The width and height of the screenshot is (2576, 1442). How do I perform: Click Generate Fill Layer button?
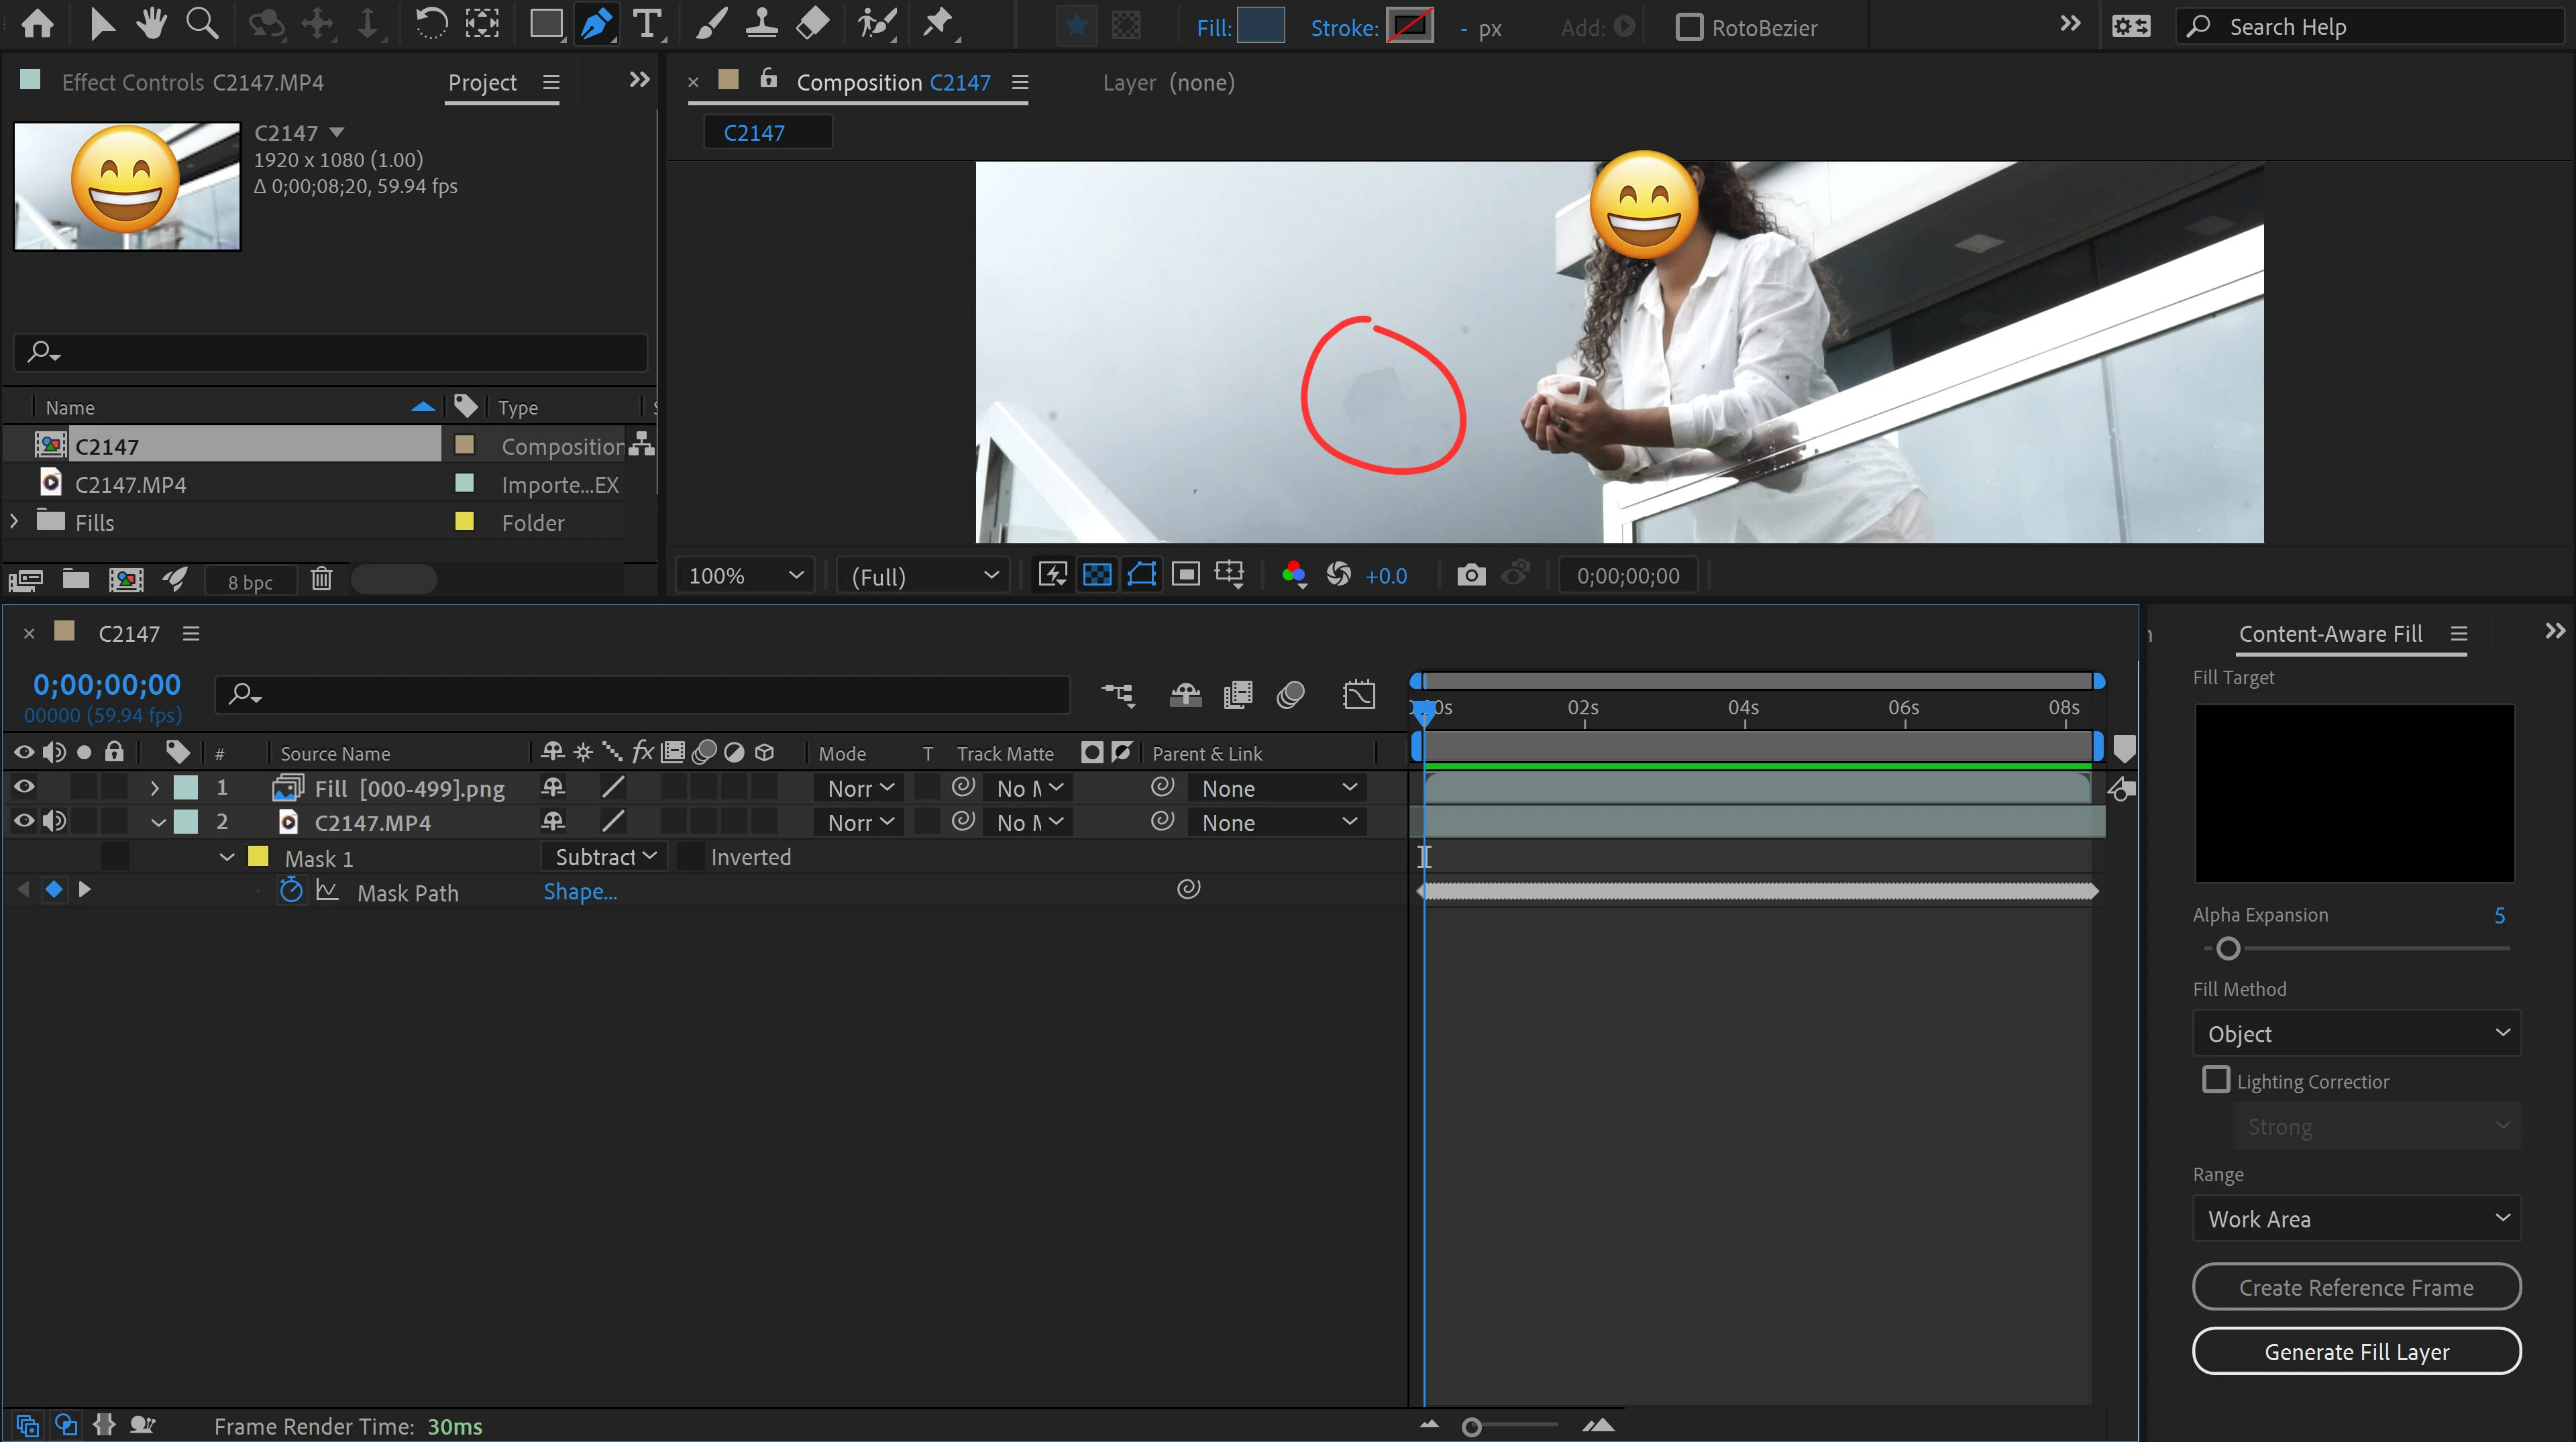(2356, 1352)
